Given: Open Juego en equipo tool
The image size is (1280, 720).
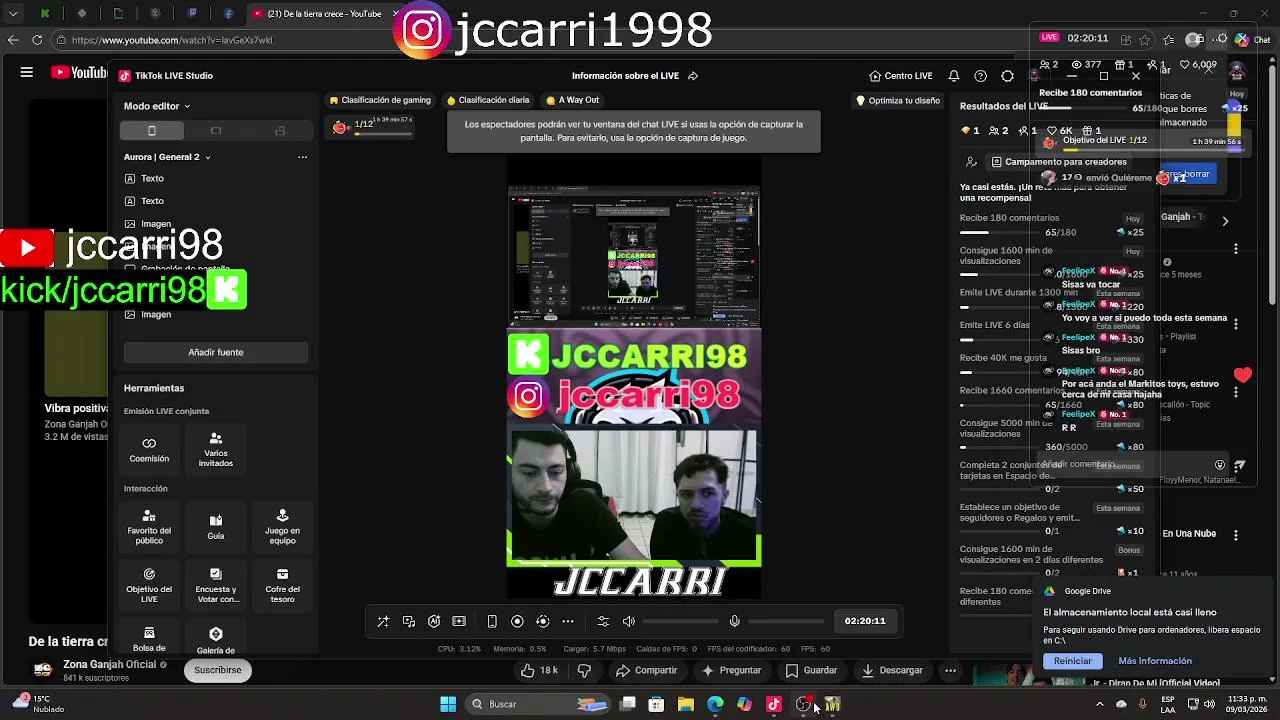Looking at the screenshot, I should point(282,527).
